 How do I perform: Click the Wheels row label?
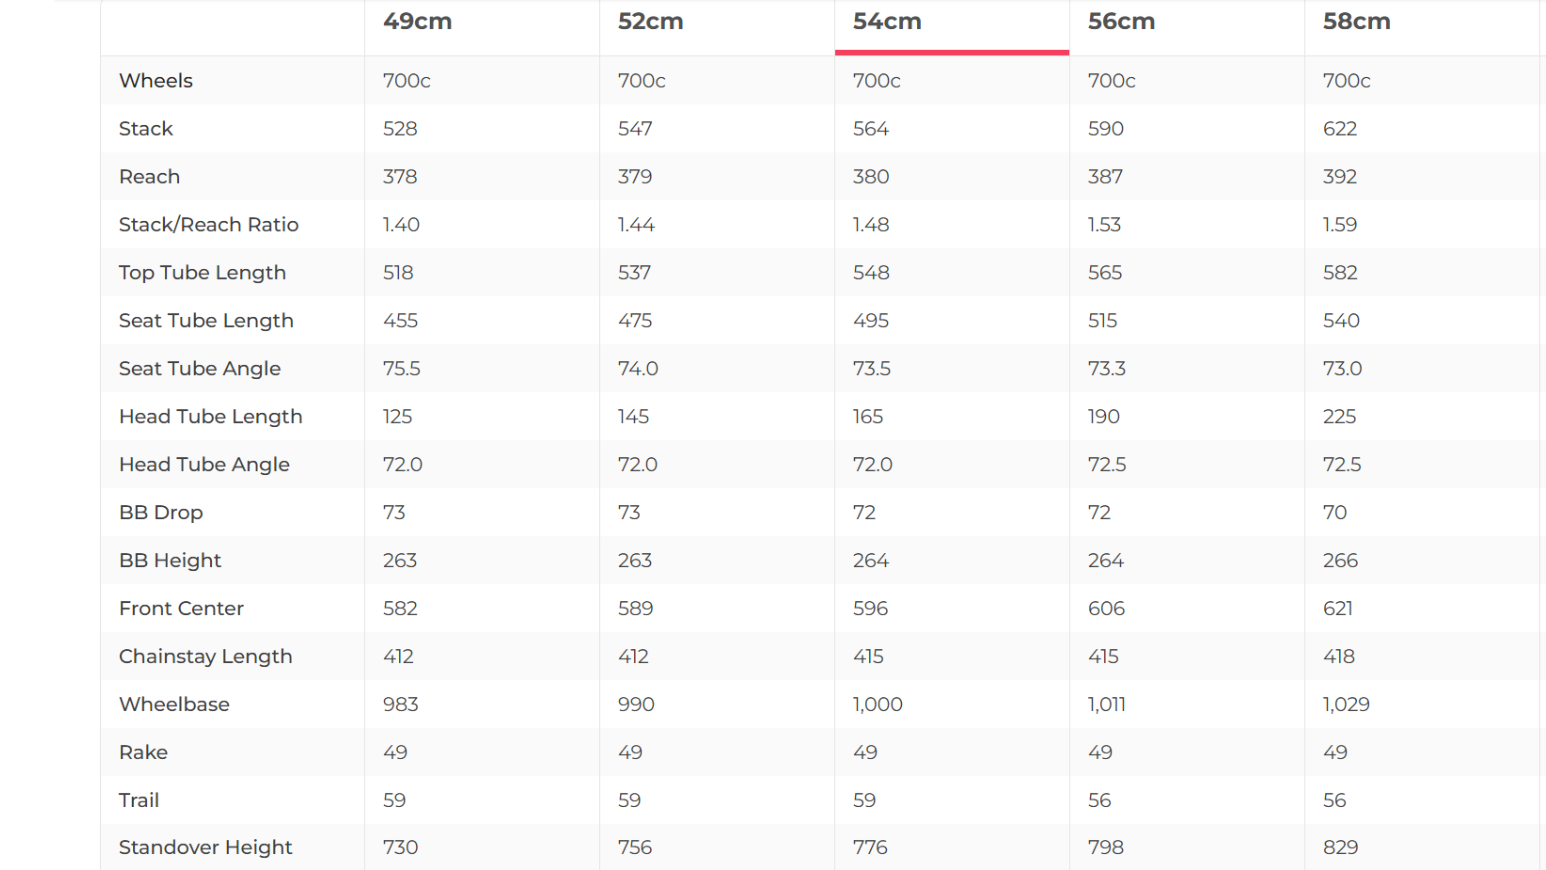coord(156,81)
